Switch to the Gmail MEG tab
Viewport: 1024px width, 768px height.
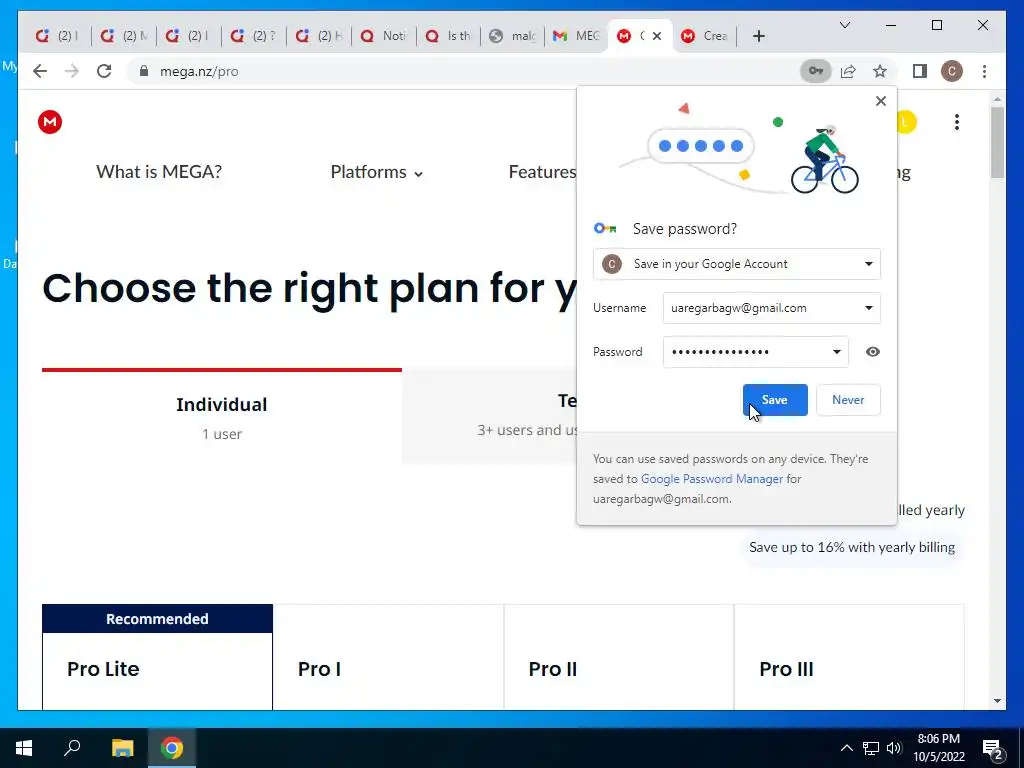(575, 36)
